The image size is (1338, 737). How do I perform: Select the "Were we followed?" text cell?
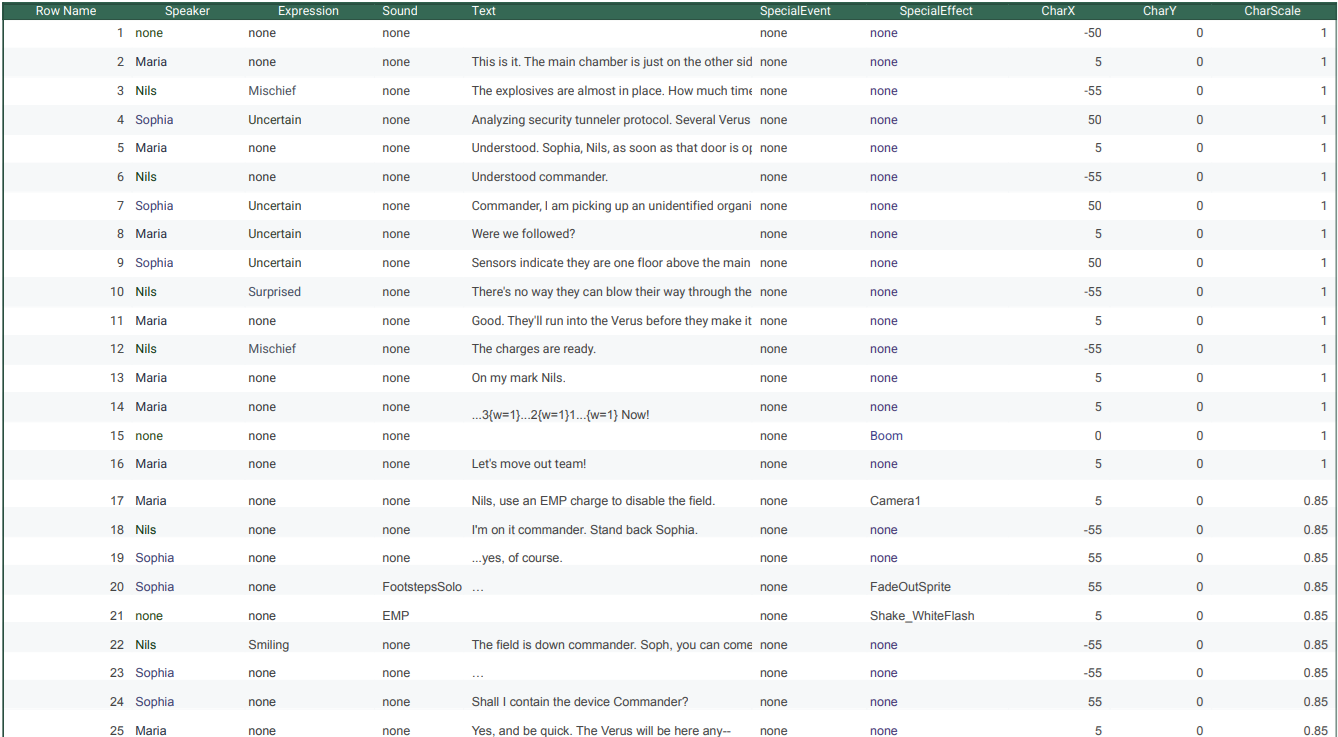coord(523,234)
